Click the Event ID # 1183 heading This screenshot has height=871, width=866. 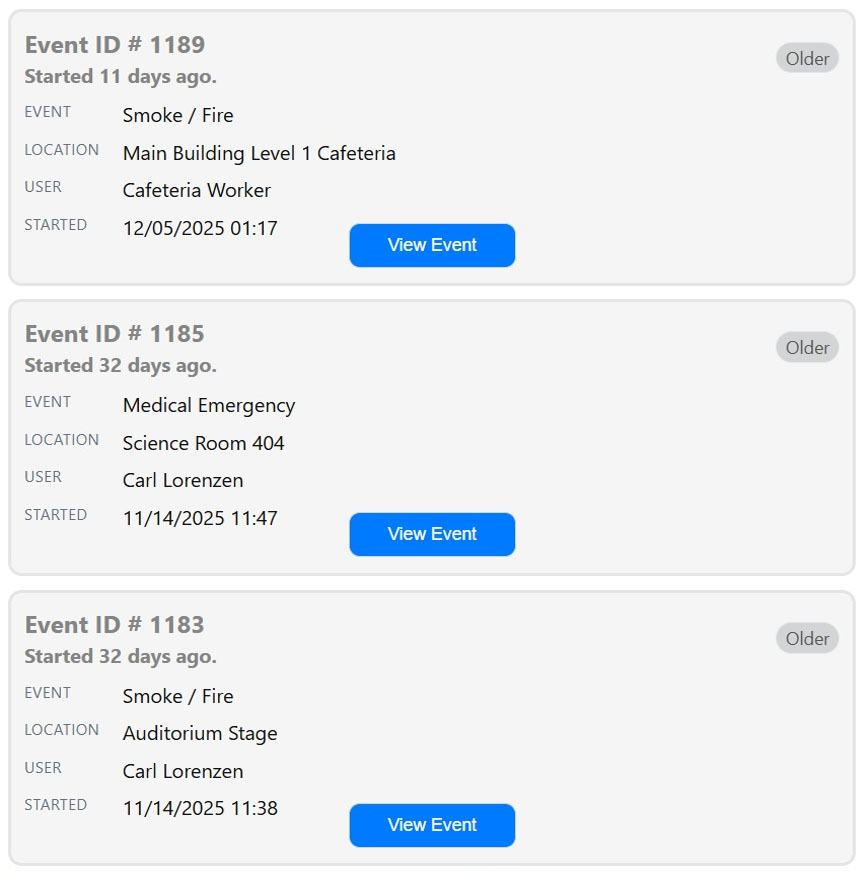115,625
